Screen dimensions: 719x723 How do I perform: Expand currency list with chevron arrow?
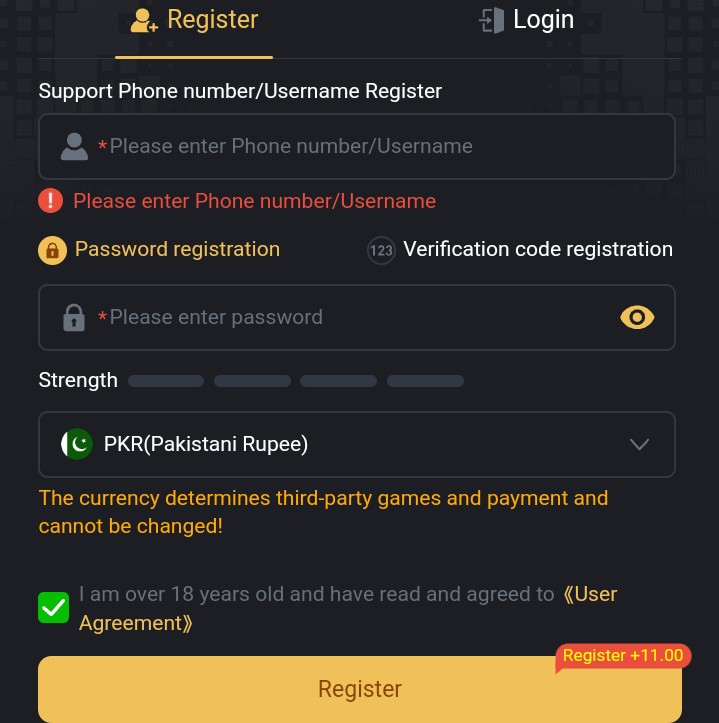coord(640,444)
